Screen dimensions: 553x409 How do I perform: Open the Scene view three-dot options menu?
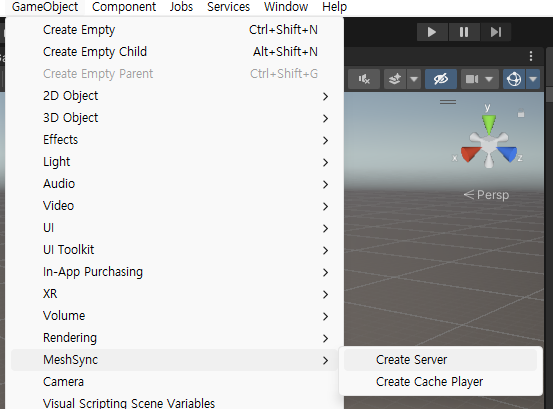pos(531,56)
